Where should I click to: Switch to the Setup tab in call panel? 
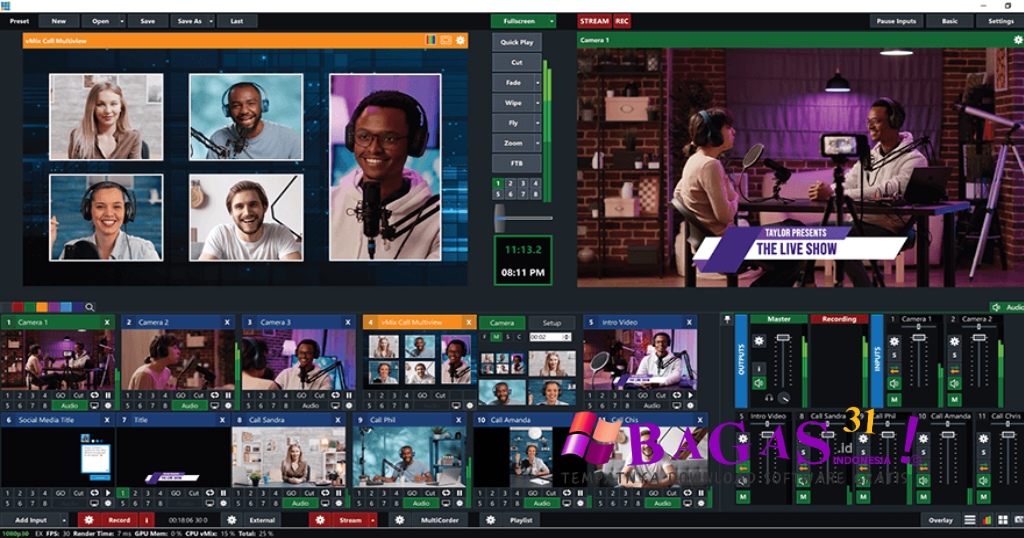(x=552, y=323)
